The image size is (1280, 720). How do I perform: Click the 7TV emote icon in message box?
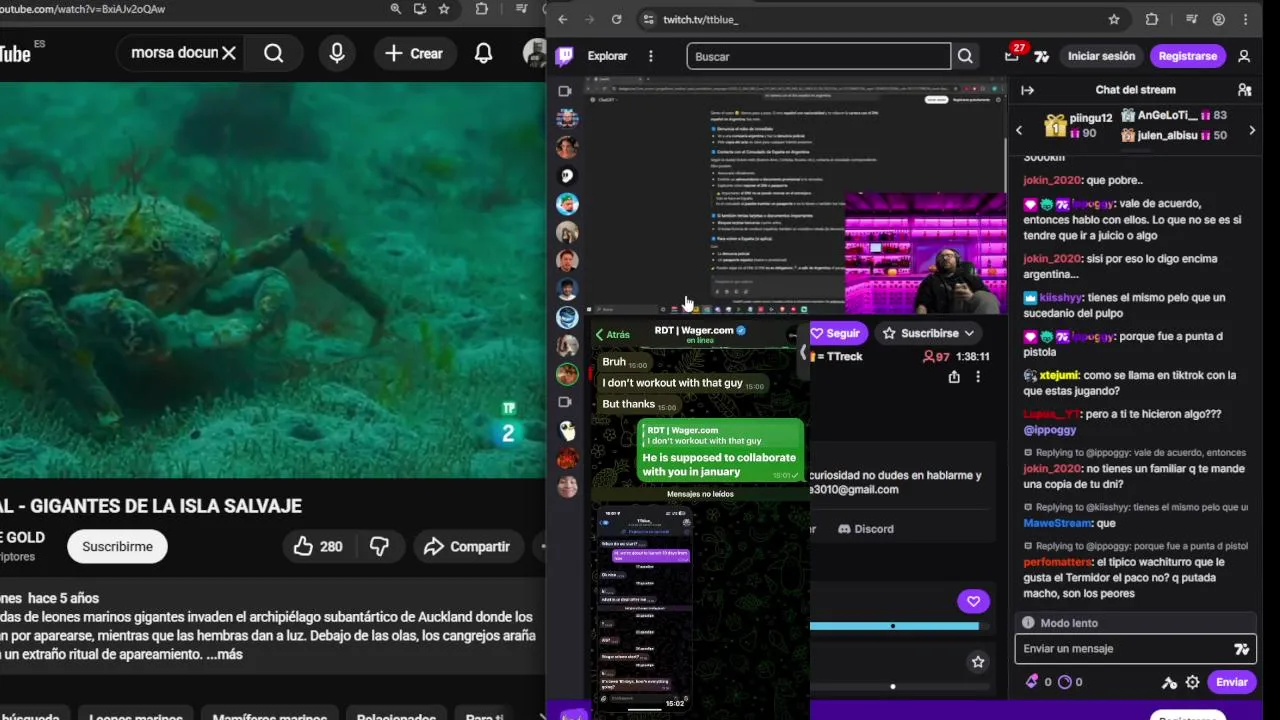point(1241,649)
